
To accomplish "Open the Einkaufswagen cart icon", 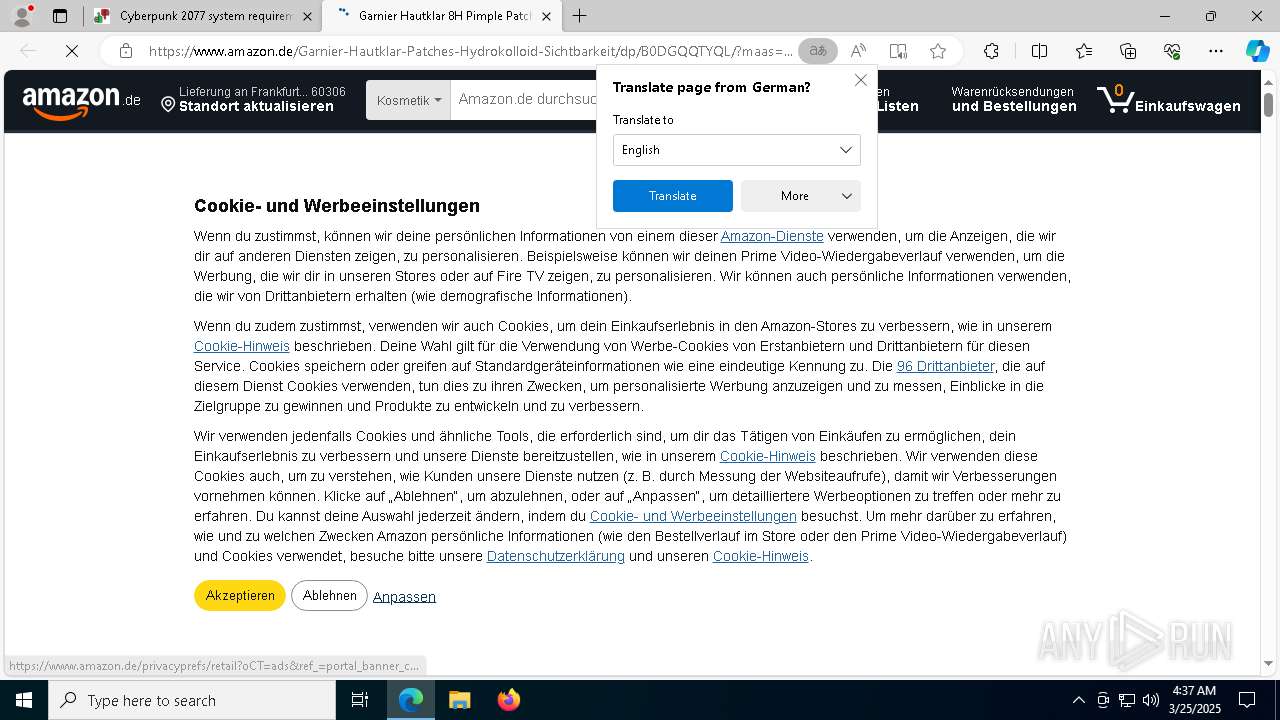I will tap(1168, 100).
